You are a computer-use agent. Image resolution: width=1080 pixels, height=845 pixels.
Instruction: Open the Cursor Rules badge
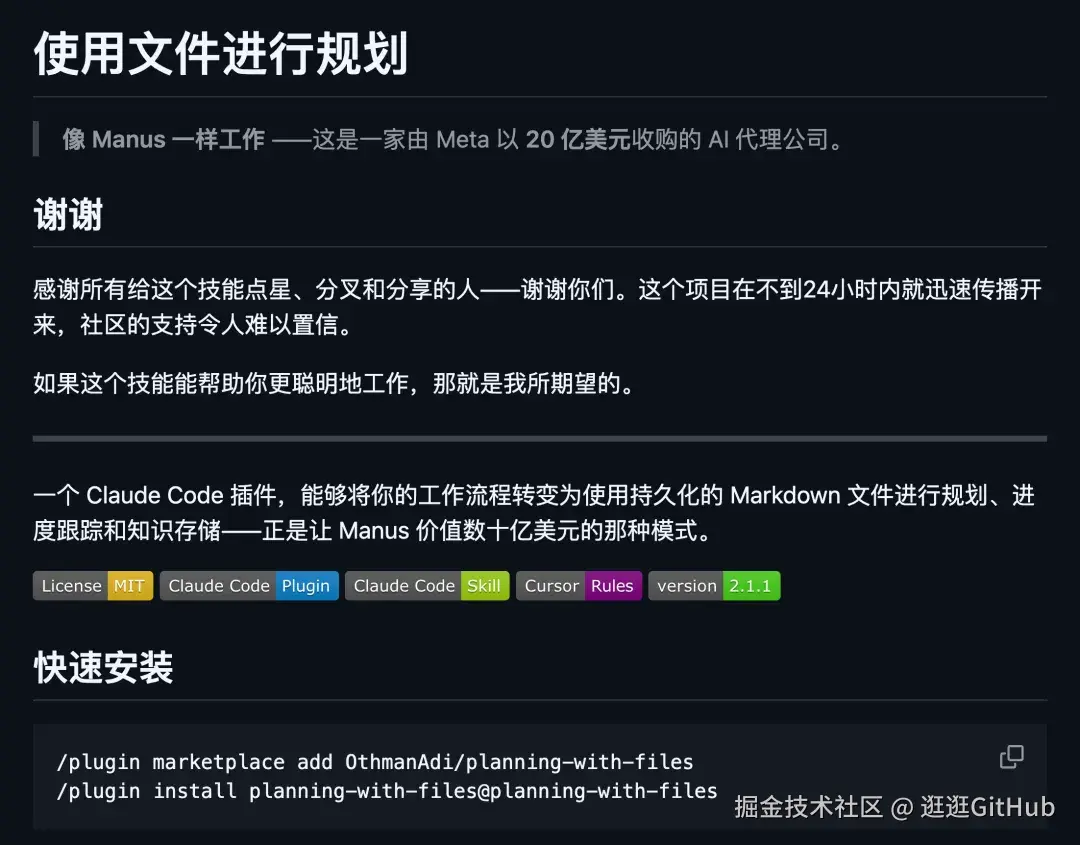pos(579,586)
